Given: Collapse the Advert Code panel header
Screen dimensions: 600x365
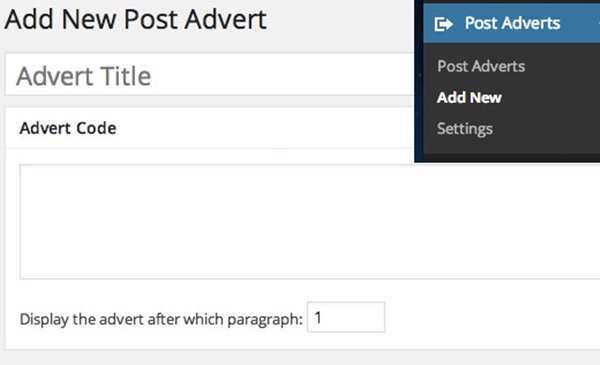Looking at the screenshot, I should pyautogui.click(x=210, y=128).
